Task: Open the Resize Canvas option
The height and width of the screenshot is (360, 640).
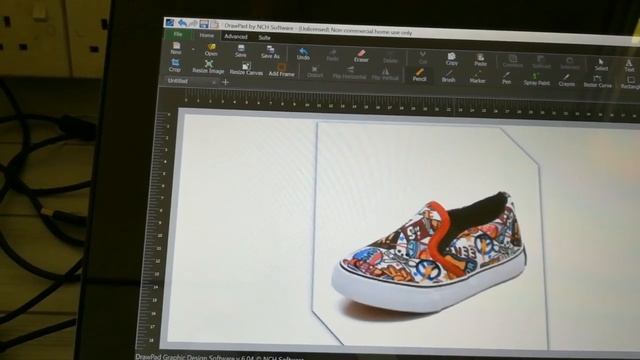Action: (x=246, y=68)
